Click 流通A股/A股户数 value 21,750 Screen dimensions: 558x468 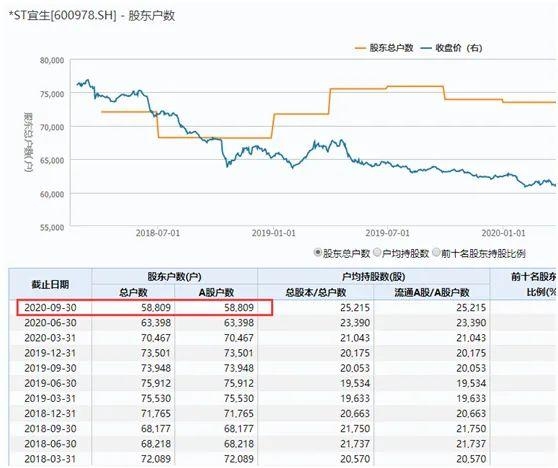(471, 428)
